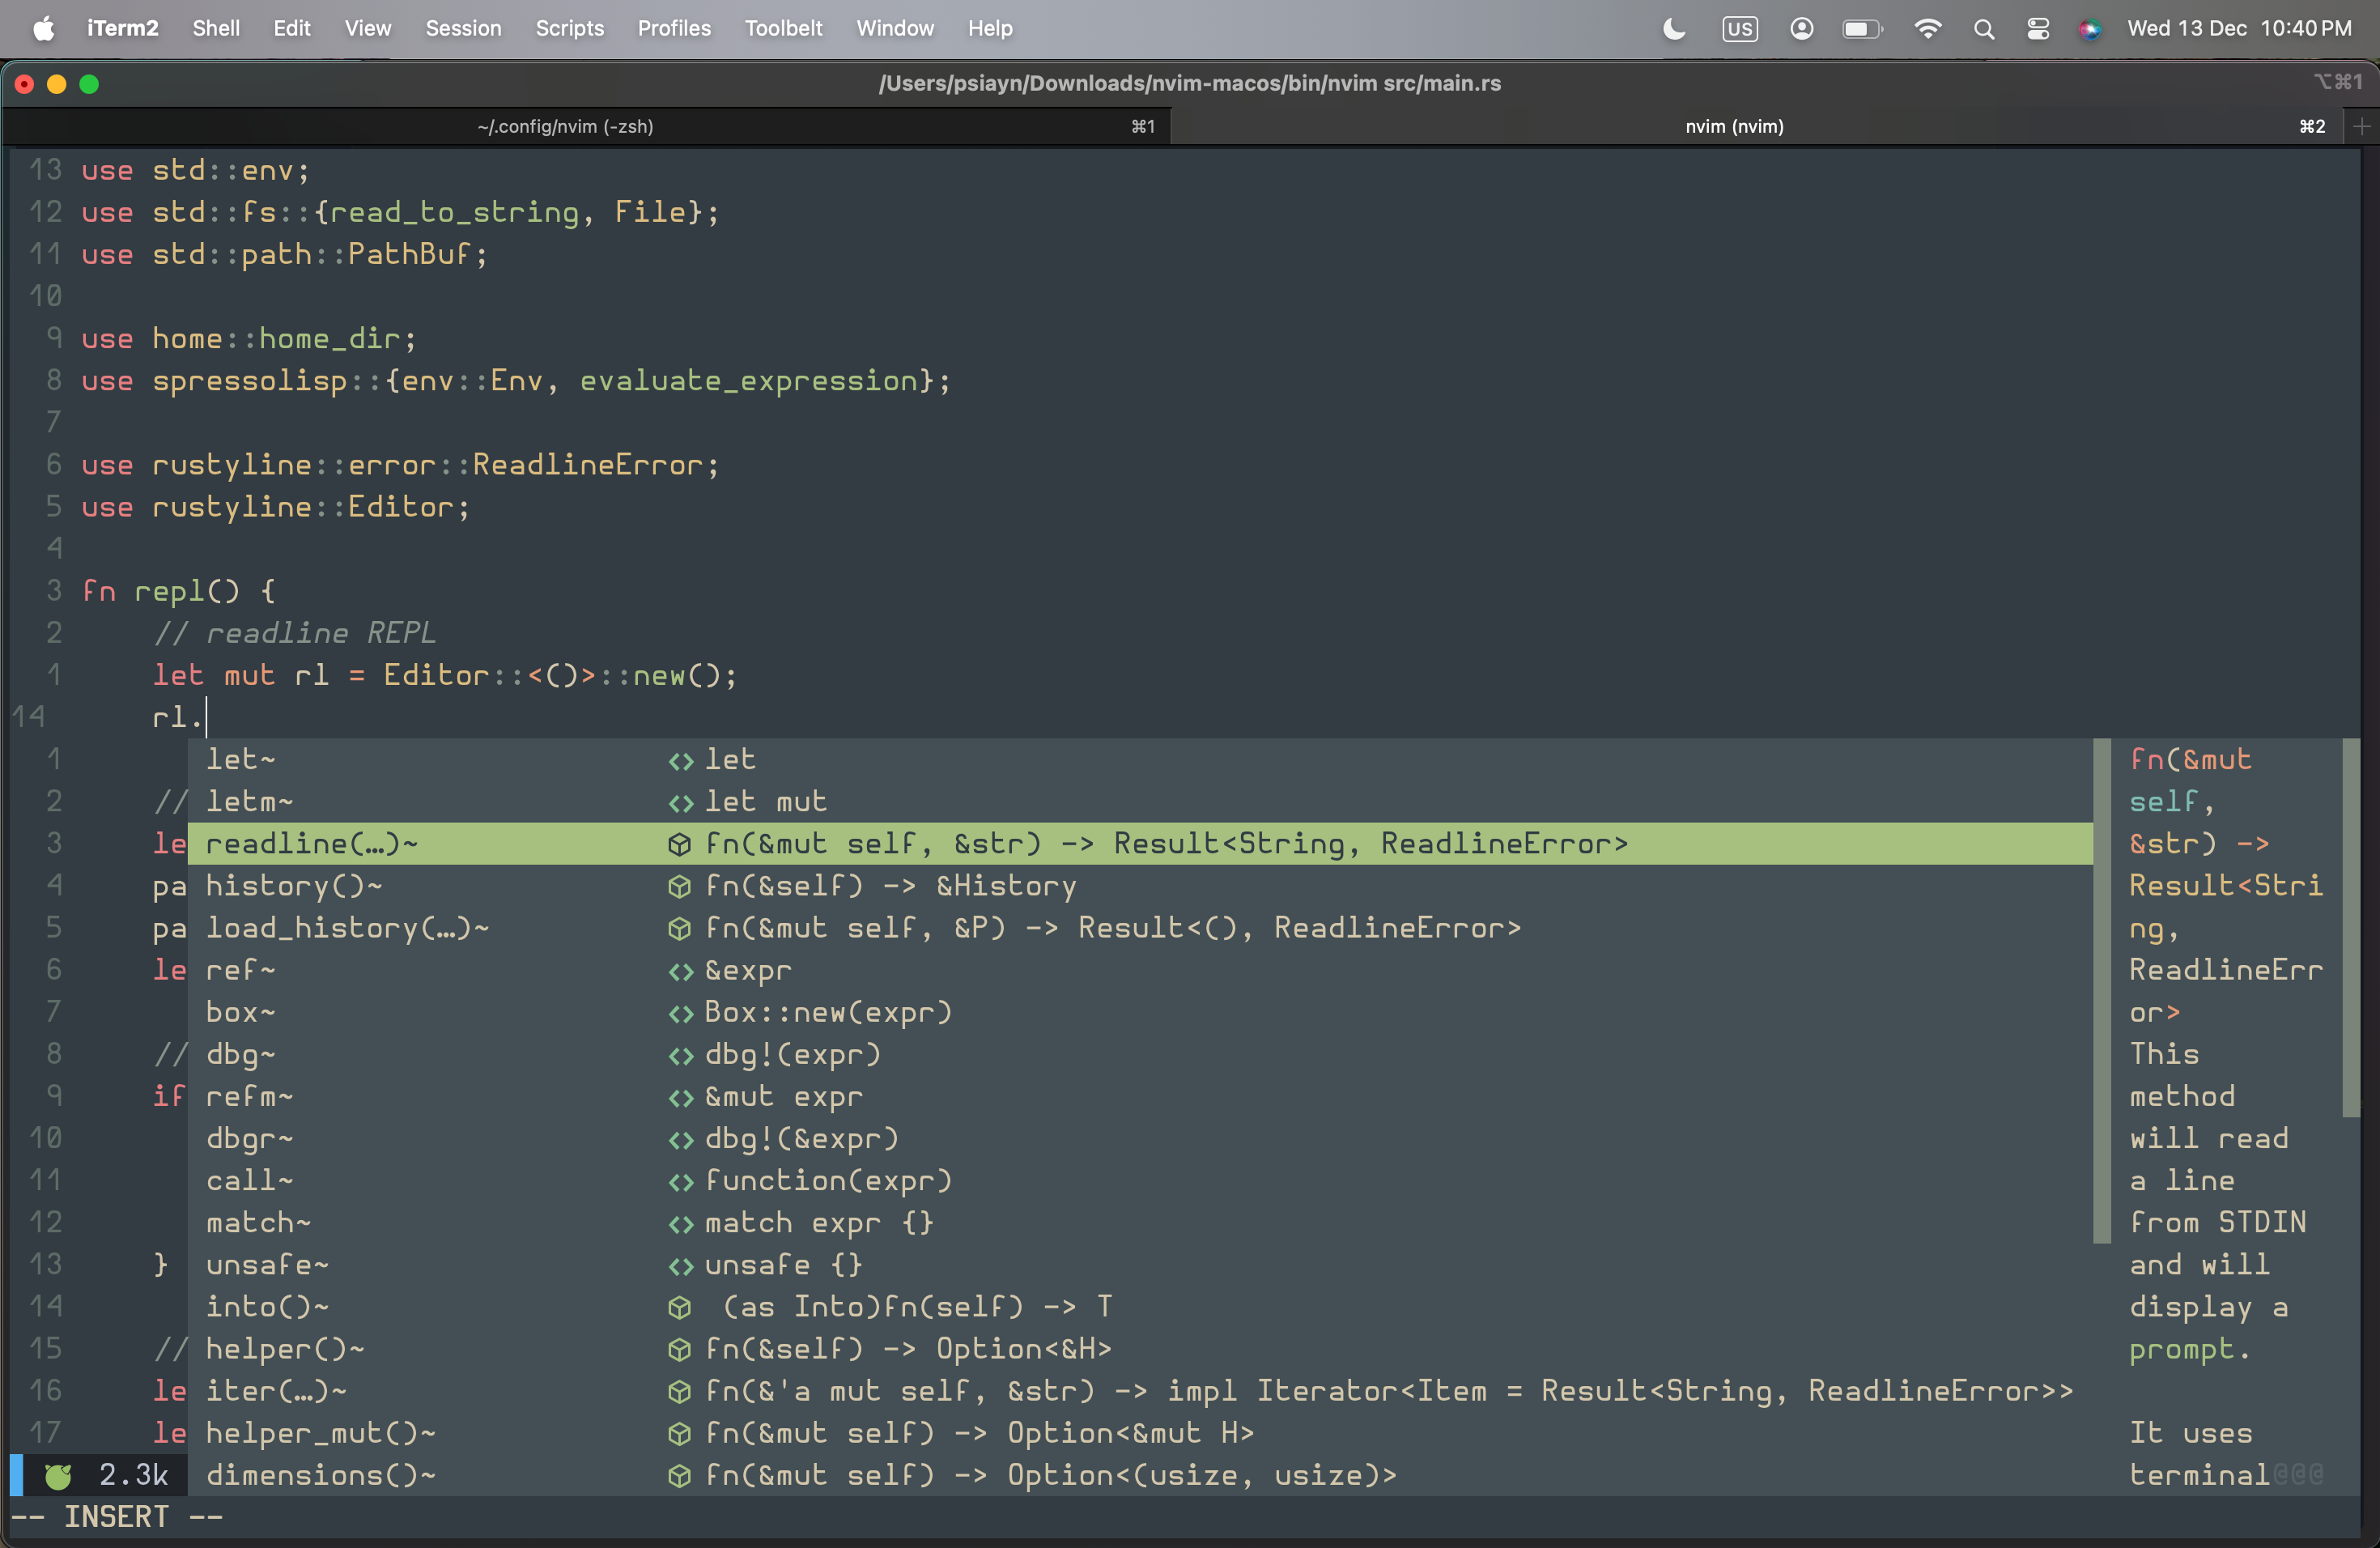Click the 2.3k file size in statusline
The image size is (2380, 1548).
click(x=133, y=1475)
